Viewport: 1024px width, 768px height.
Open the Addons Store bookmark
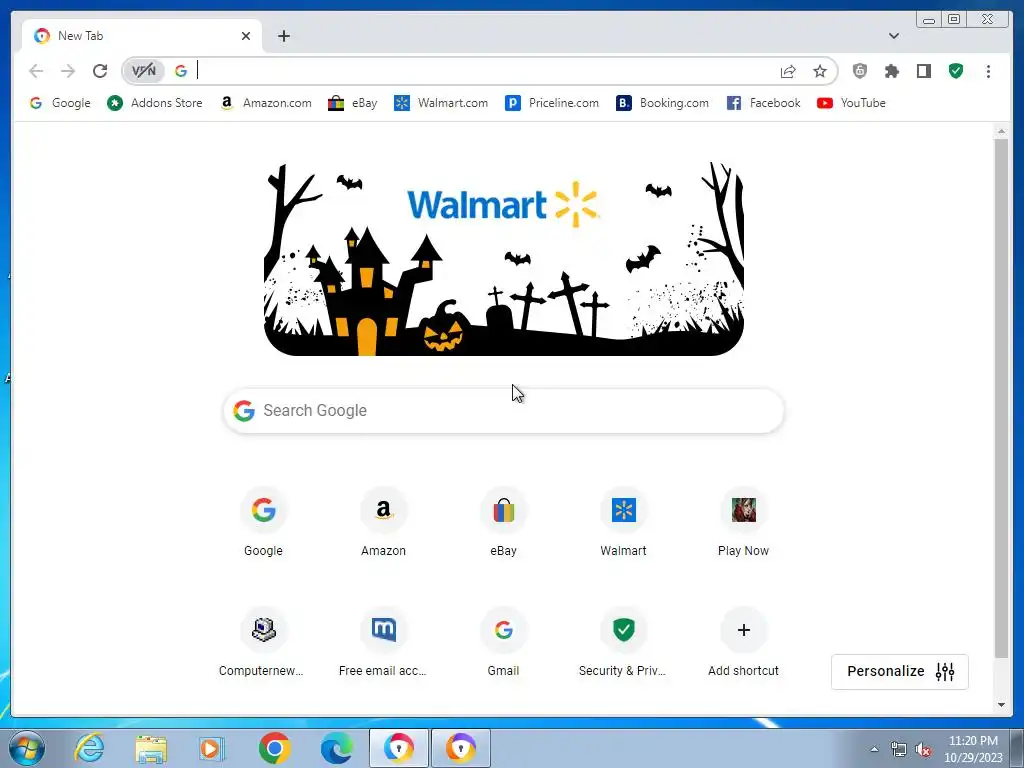(155, 103)
